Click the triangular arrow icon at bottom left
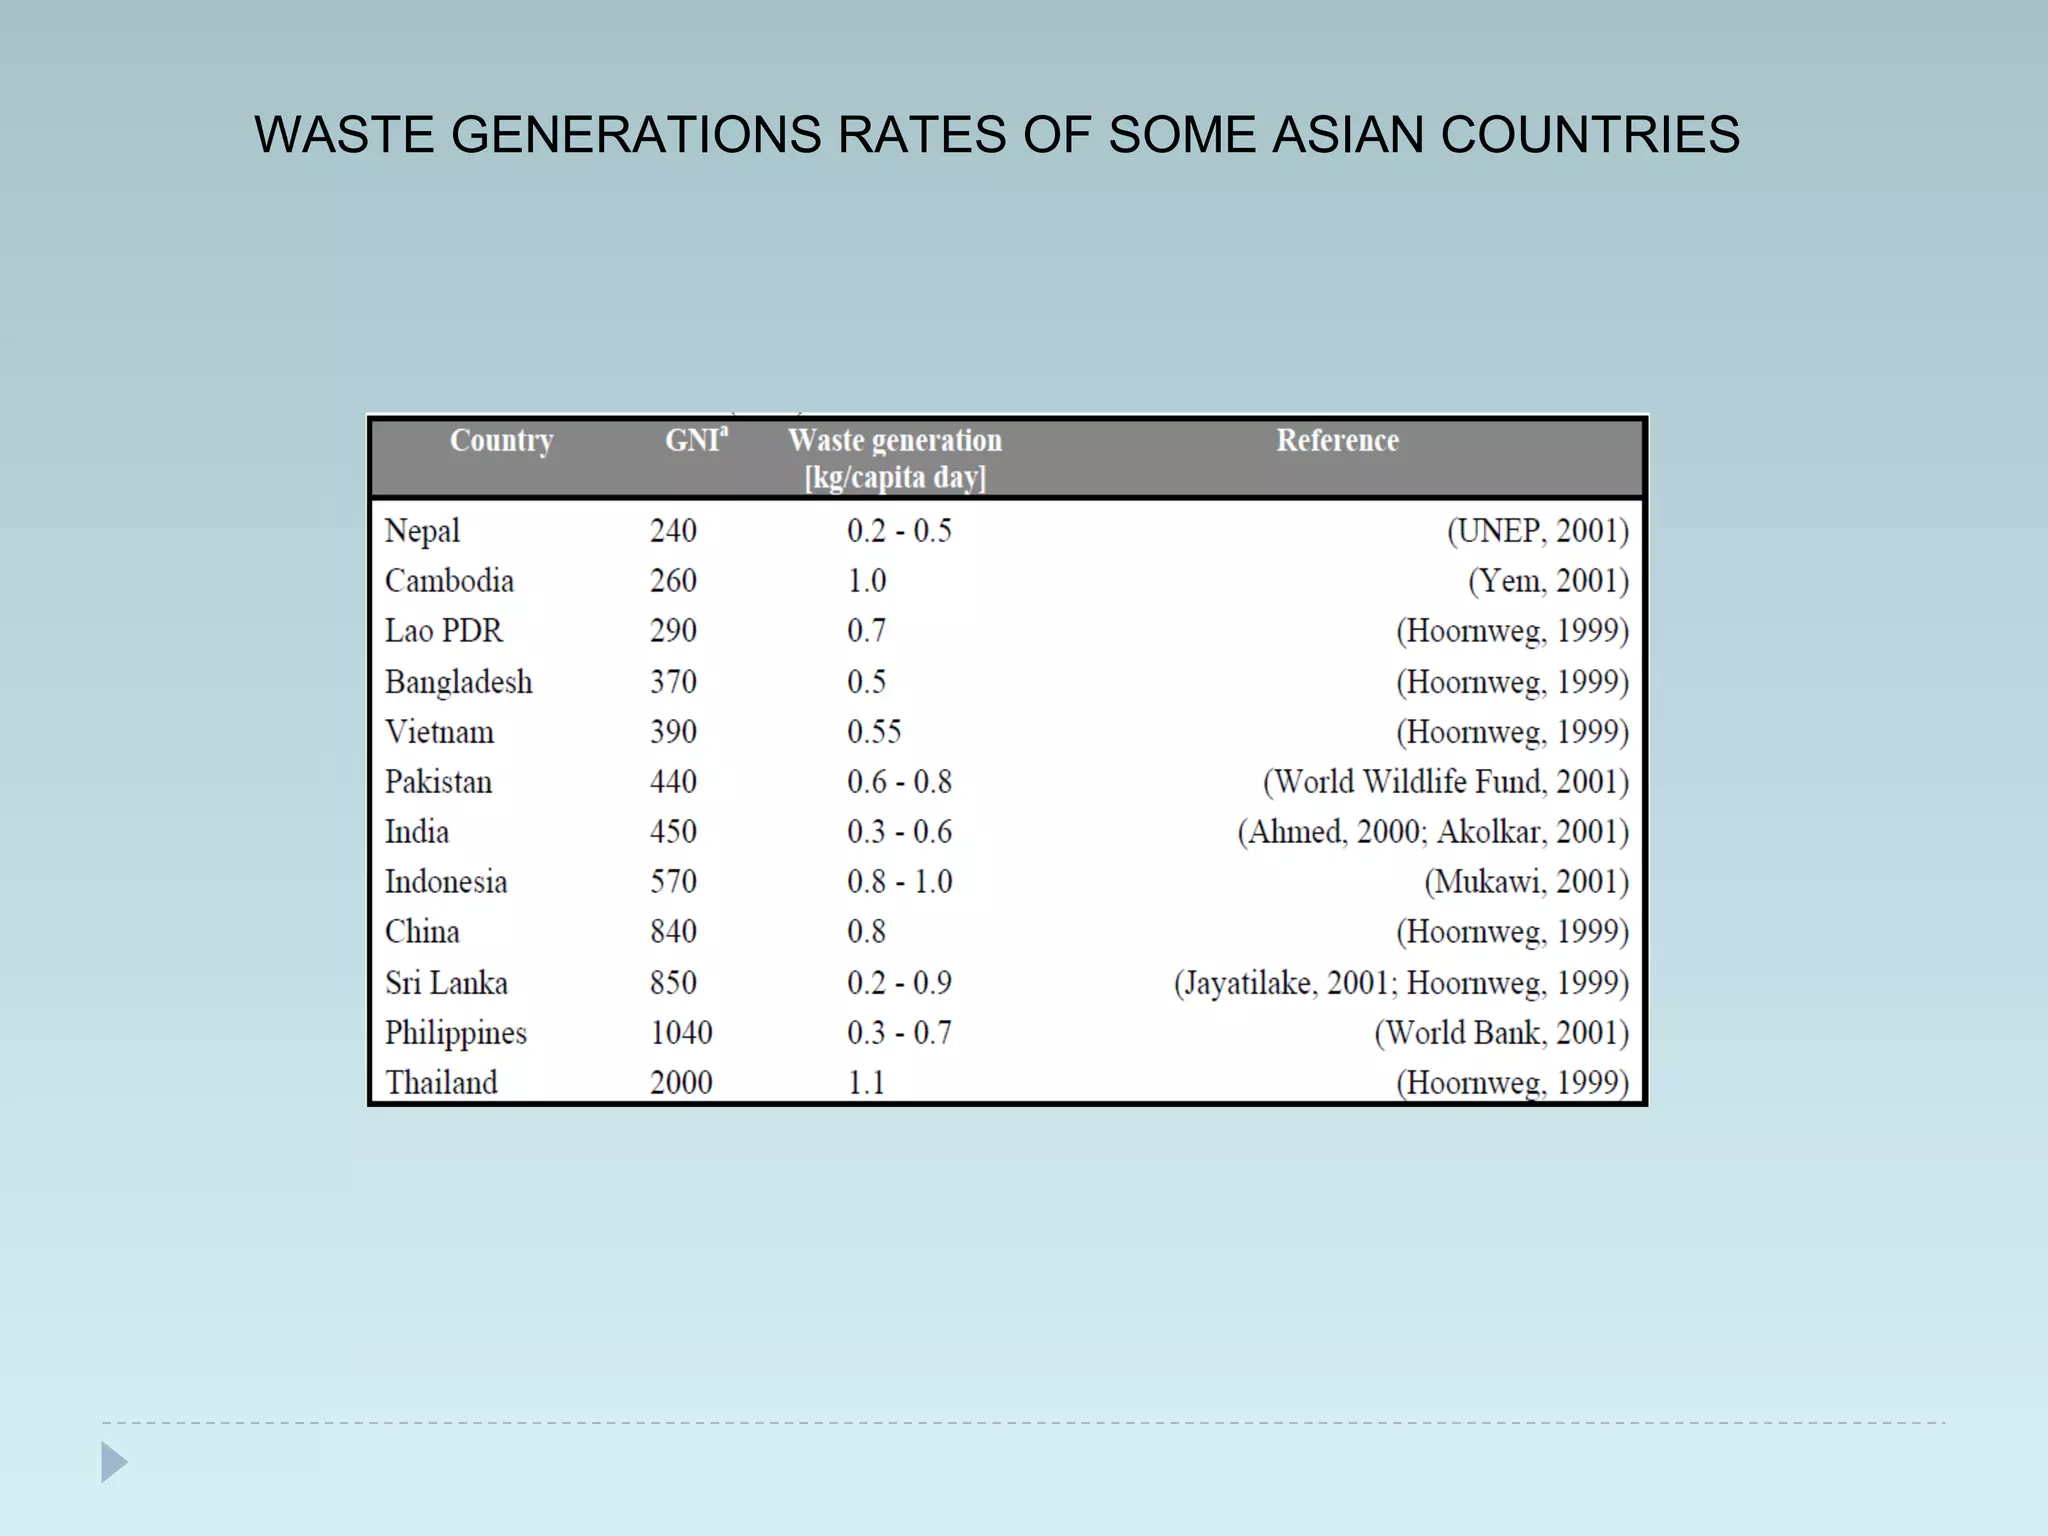The image size is (2048, 1536). (115, 1462)
